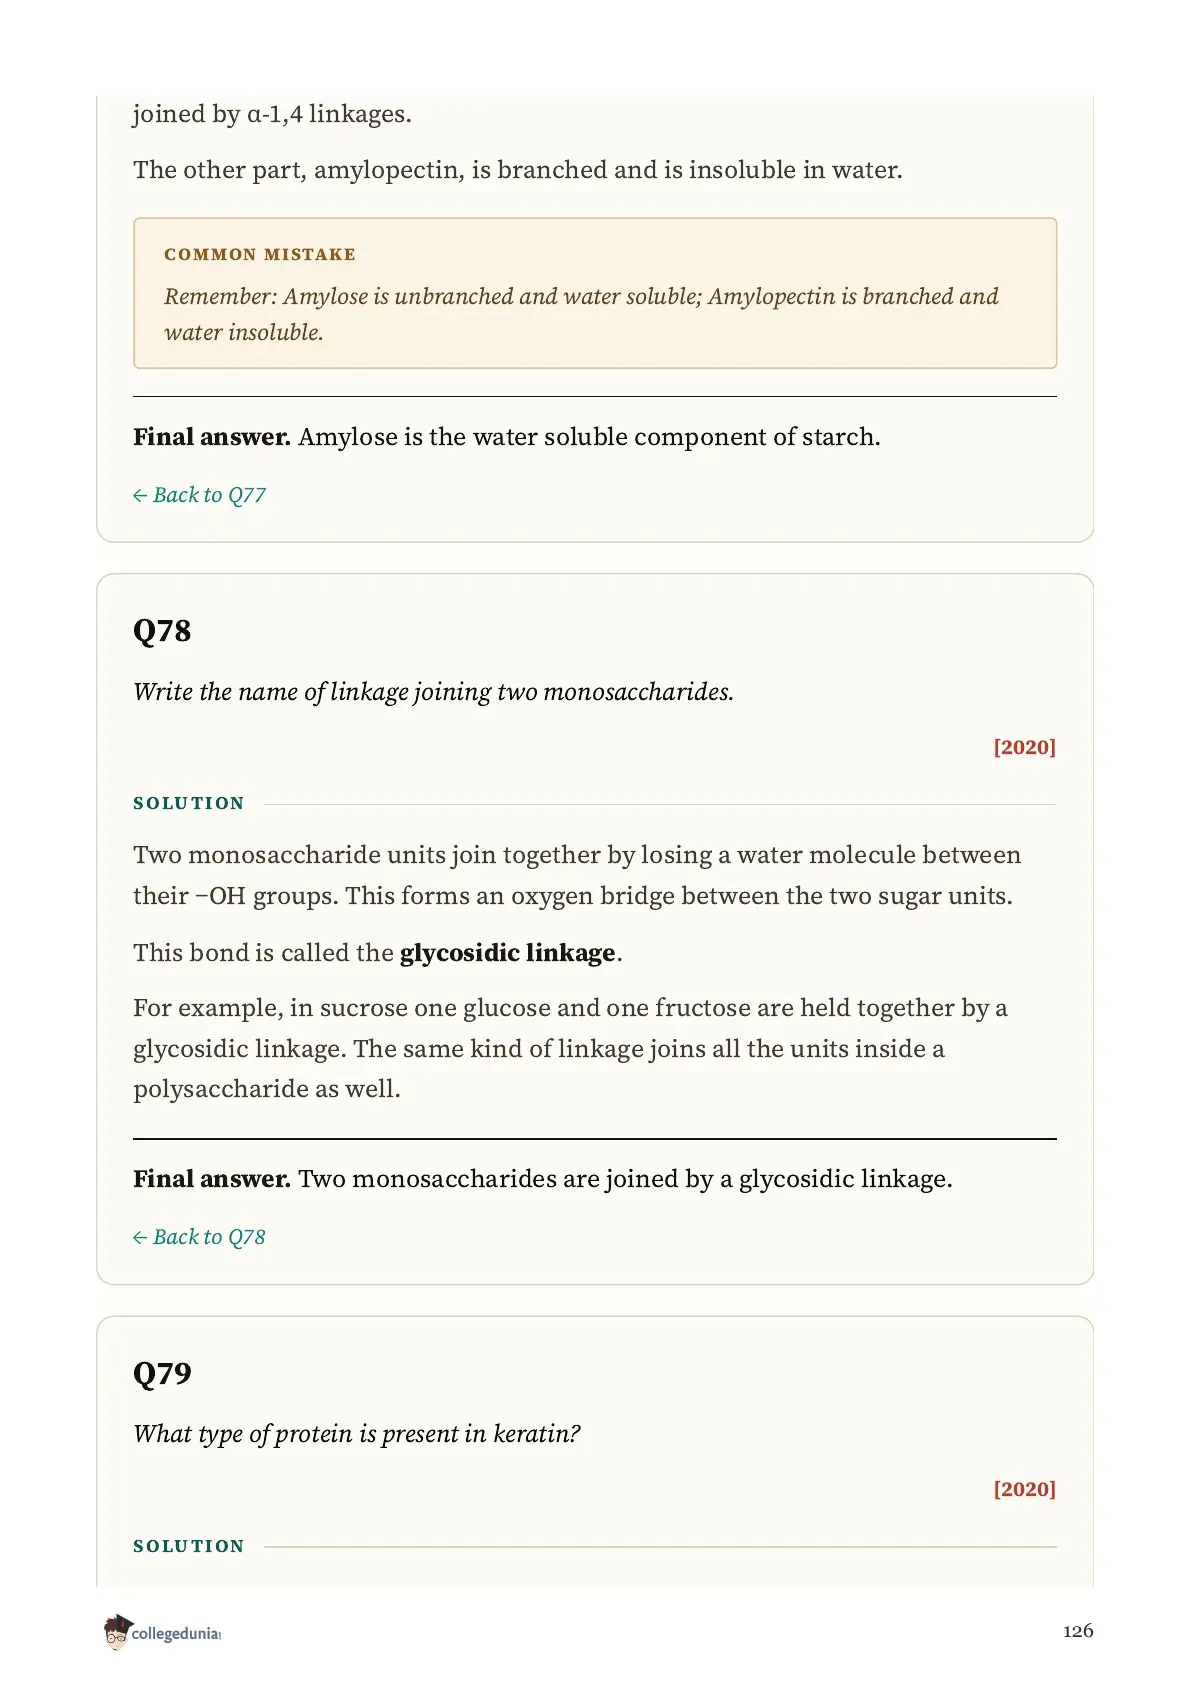The height and width of the screenshot is (1684, 1190).
Task: Click page number 126 in footer
Action: pyautogui.click(x=1077, y=1631)
